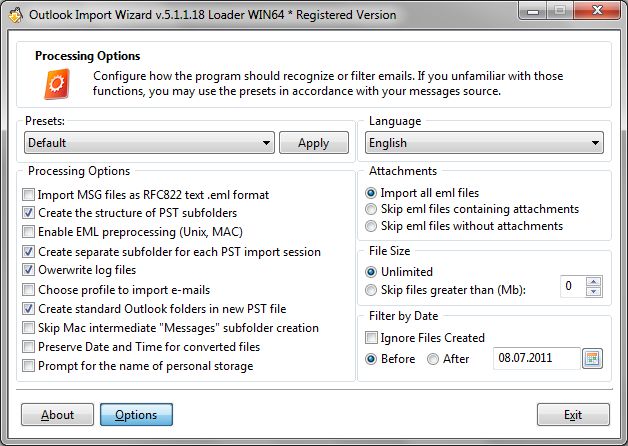The height and width of the screenshot is (446, 628).
Task: Click the Apply preset button
Action: pyautogui.click(x=314, y=143)
